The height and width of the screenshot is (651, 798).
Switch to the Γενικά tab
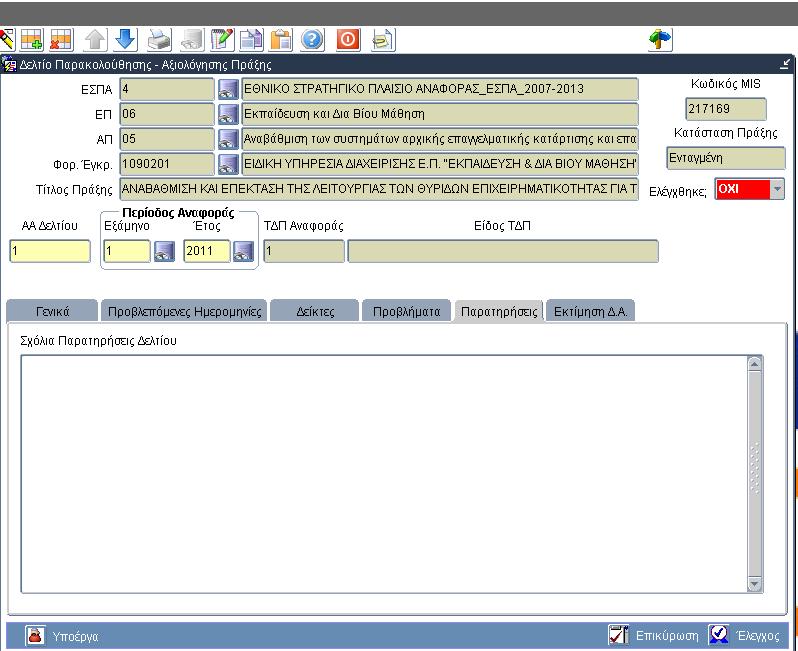tap(52, 312)
